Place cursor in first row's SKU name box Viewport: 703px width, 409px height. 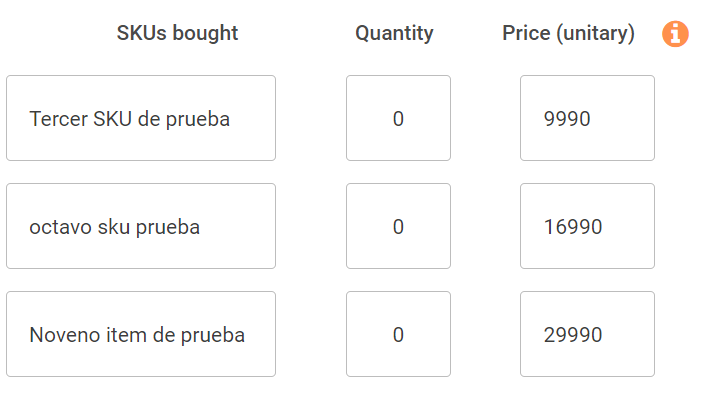pyautogui.click(x=141, y=118)
